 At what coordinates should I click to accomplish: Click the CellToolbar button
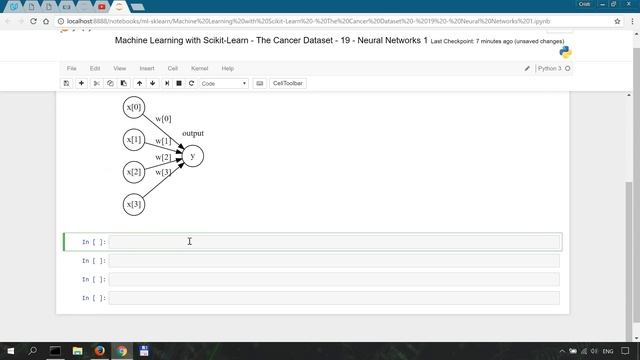pyautogui.click(x=288, y=83)
